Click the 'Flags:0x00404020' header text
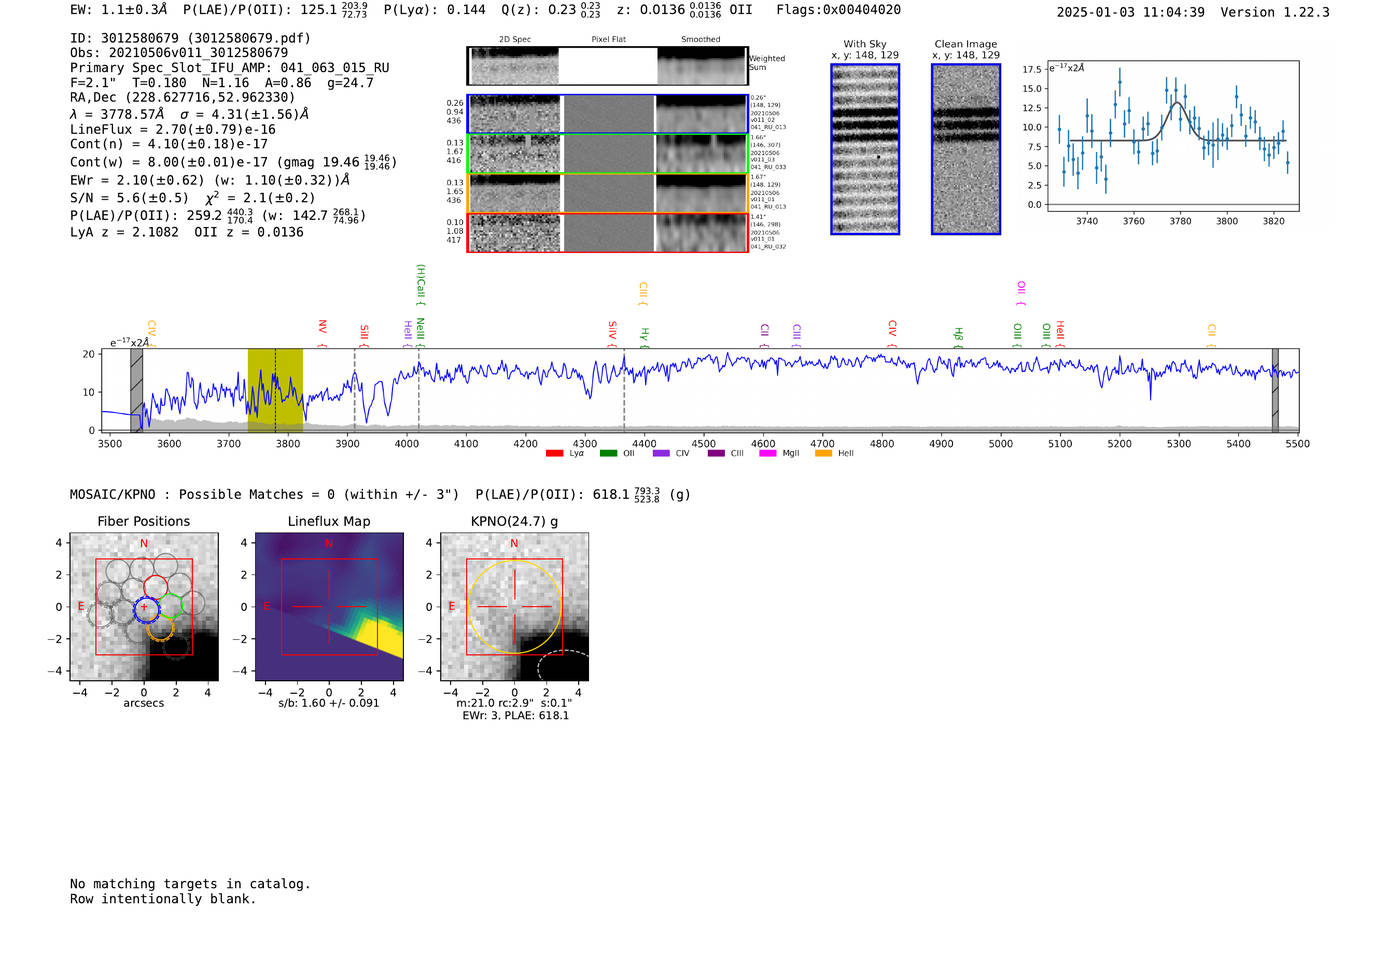 click(x=838, y=10)
